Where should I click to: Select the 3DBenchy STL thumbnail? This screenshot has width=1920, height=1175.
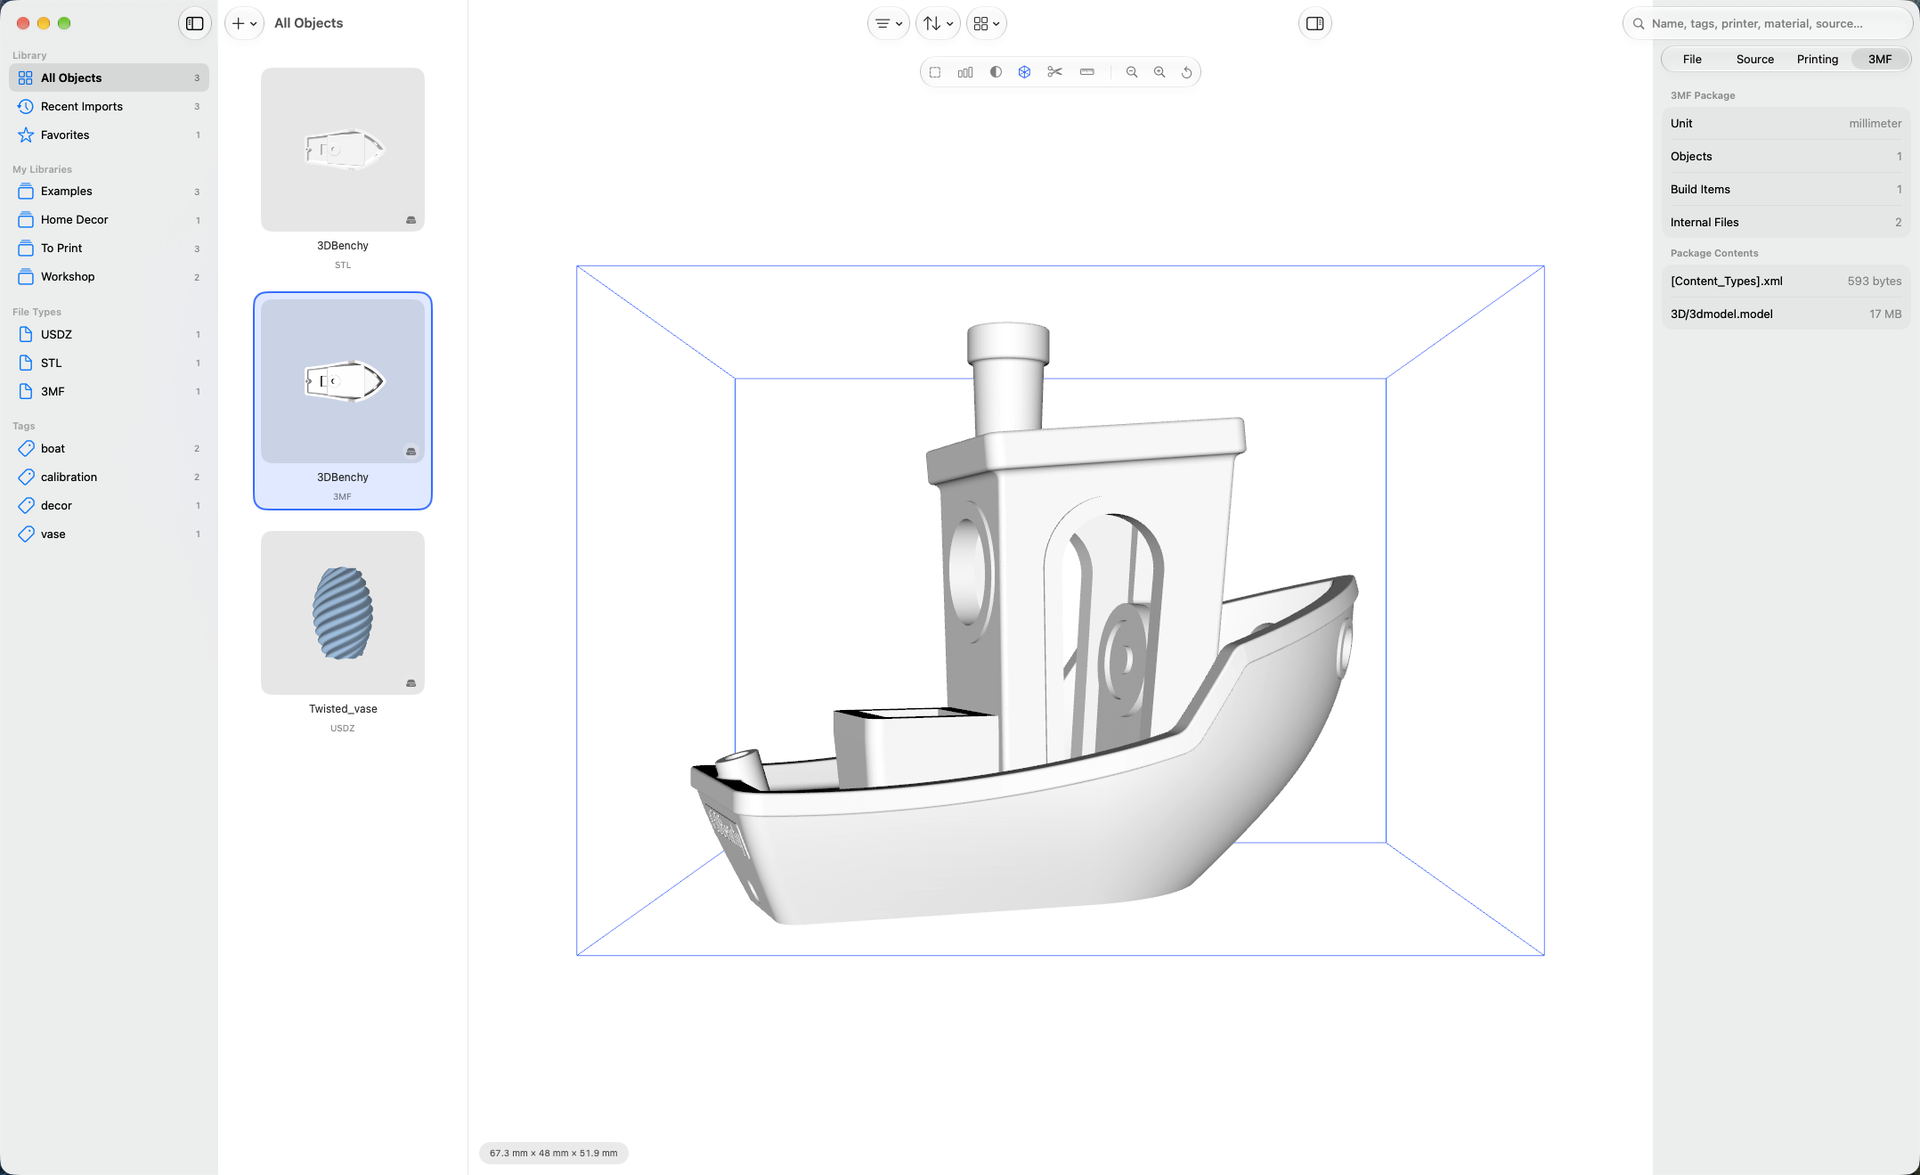pos(343,150)
